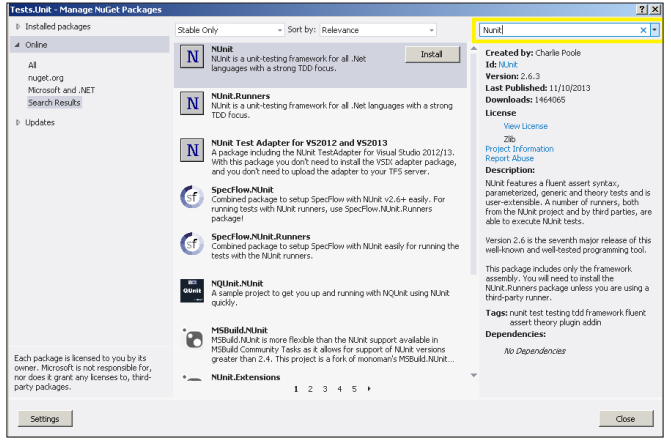Click the NUnit package icon
Image resolution: width=671 pixels, height=443 pixels.
(x=192, y=56)
